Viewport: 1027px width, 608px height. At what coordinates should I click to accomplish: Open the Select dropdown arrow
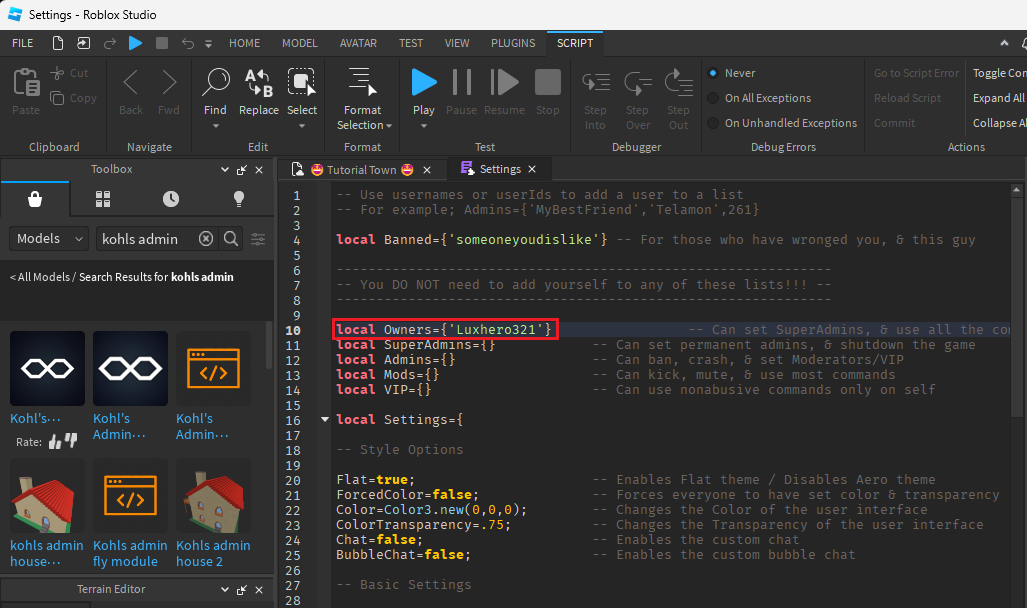[x=302, y=126]
